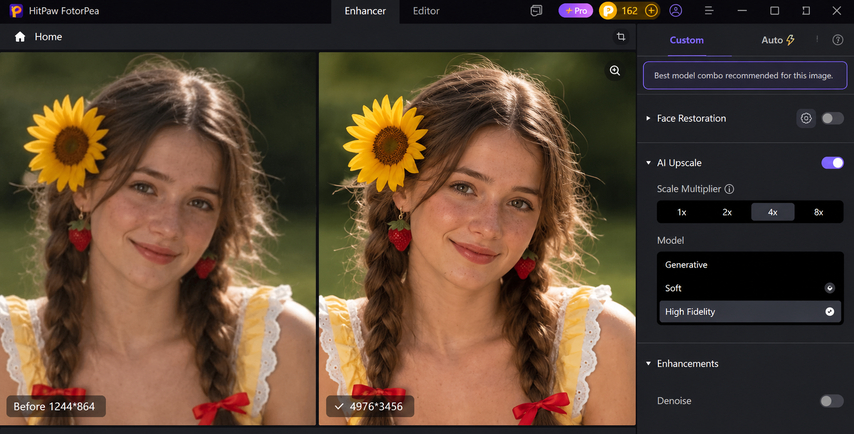Click the crop tool icon

coord(620,36)
